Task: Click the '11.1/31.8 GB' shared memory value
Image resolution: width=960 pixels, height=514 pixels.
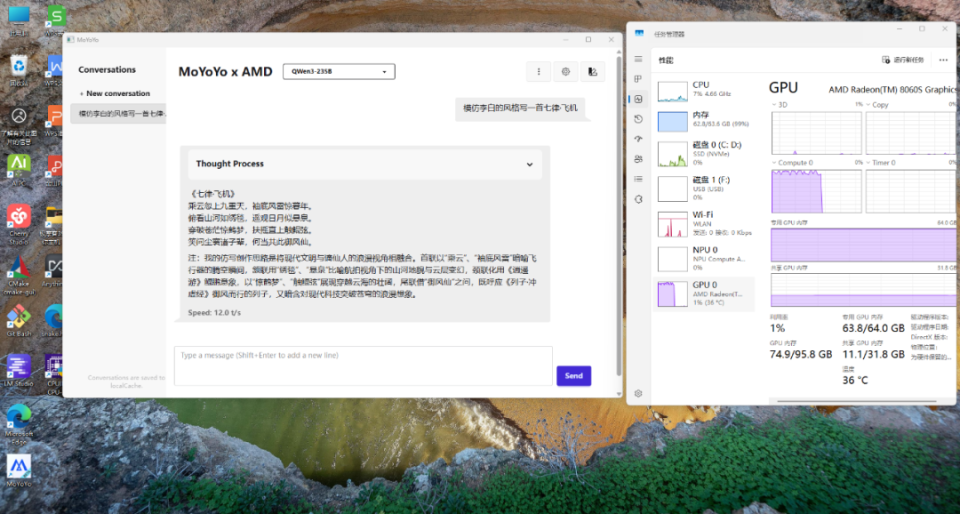Action: tap(873, 354)
